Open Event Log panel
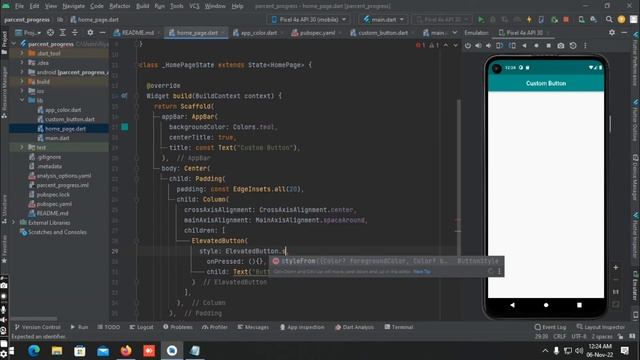This screenshot has height=360, width=640. (x=550, y=327)
